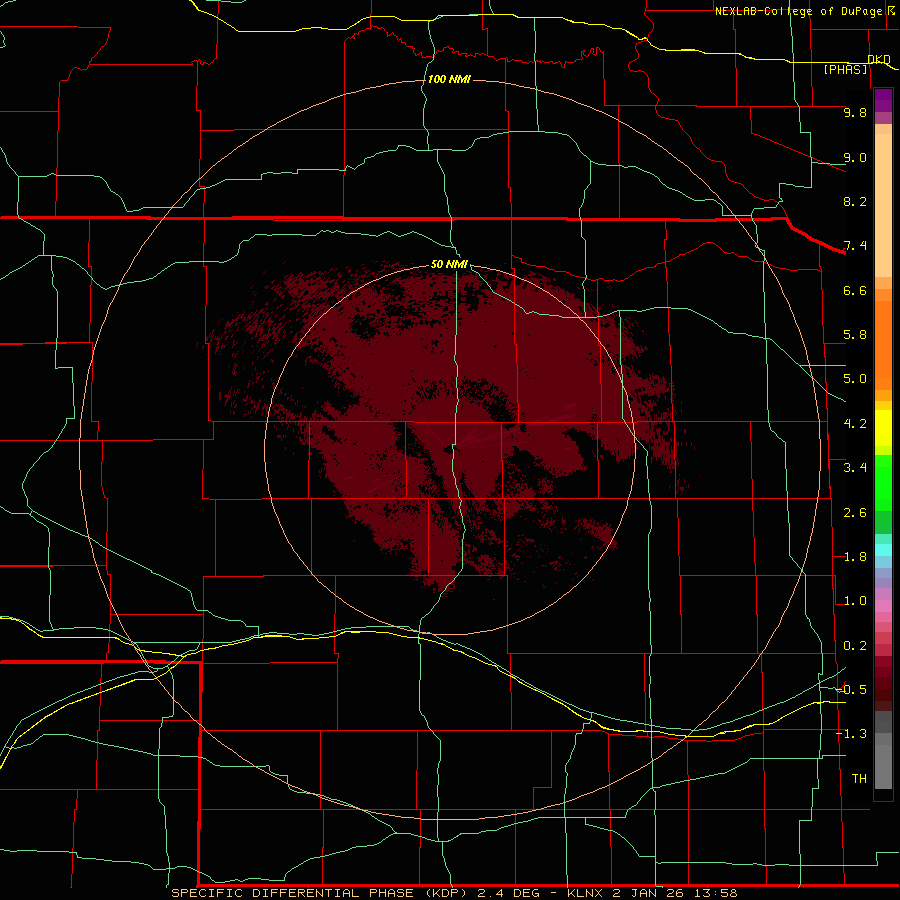
Task: Click the 3.4 value on the color scale
Action: (x=855, y=468)
